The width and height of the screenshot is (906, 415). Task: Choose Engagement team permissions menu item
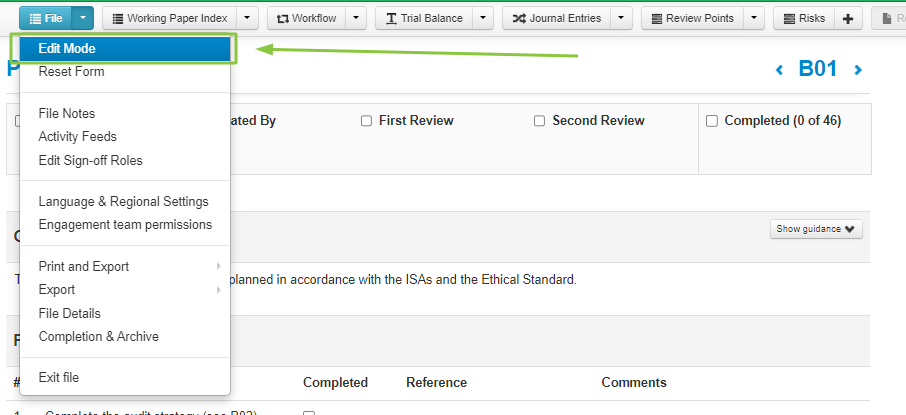[125, 224]
